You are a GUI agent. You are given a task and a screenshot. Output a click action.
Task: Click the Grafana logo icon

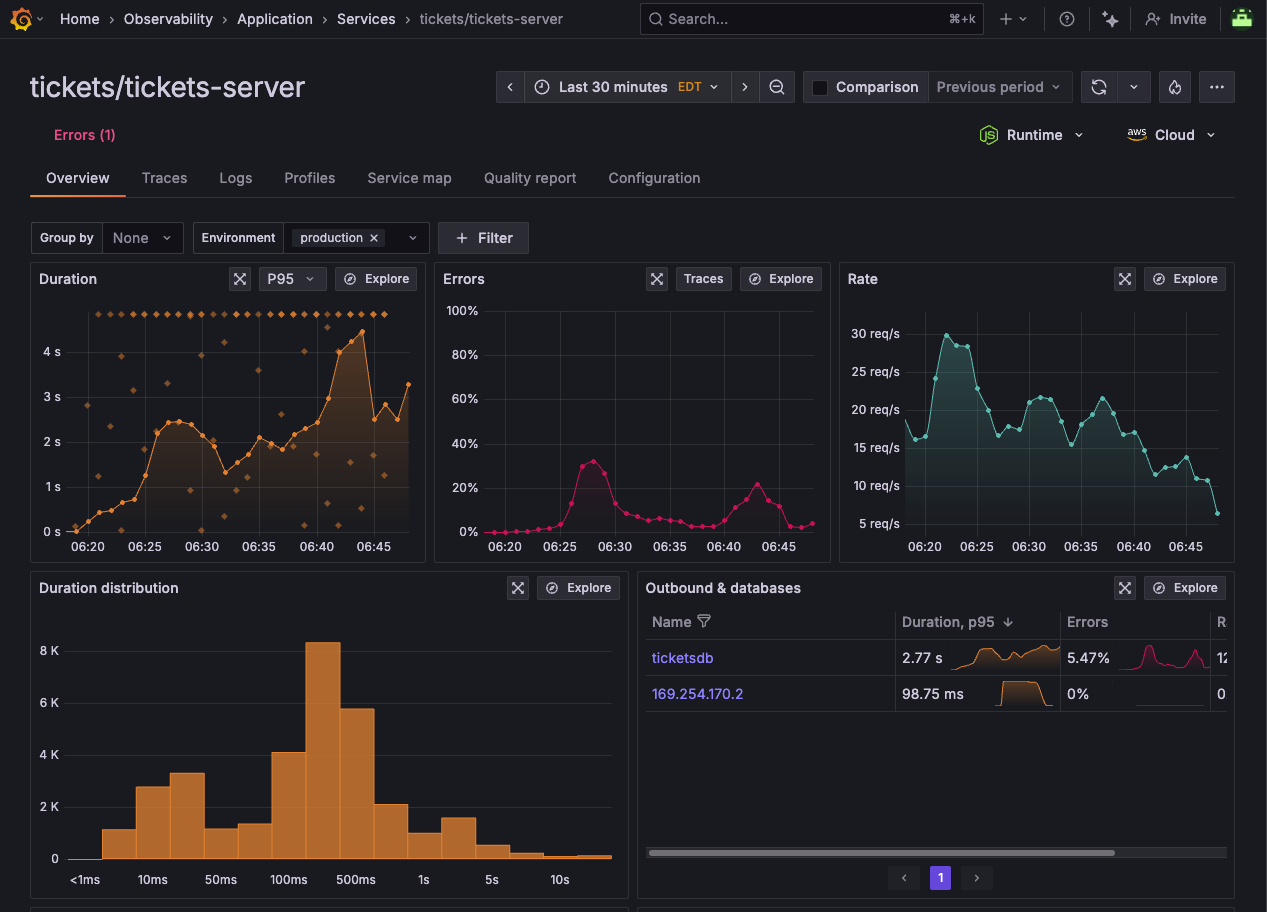tap(21, 19)
